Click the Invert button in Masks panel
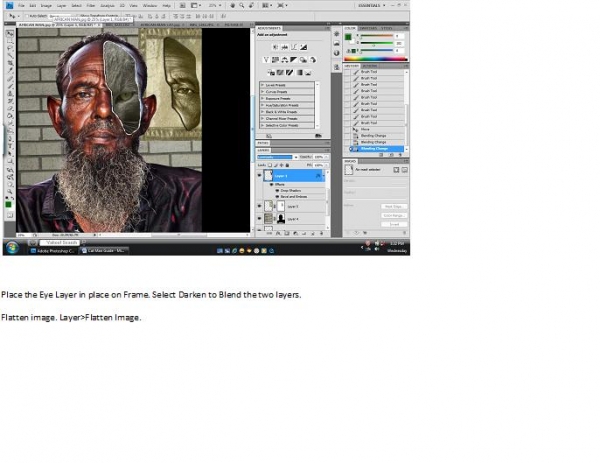 (394, 224)
